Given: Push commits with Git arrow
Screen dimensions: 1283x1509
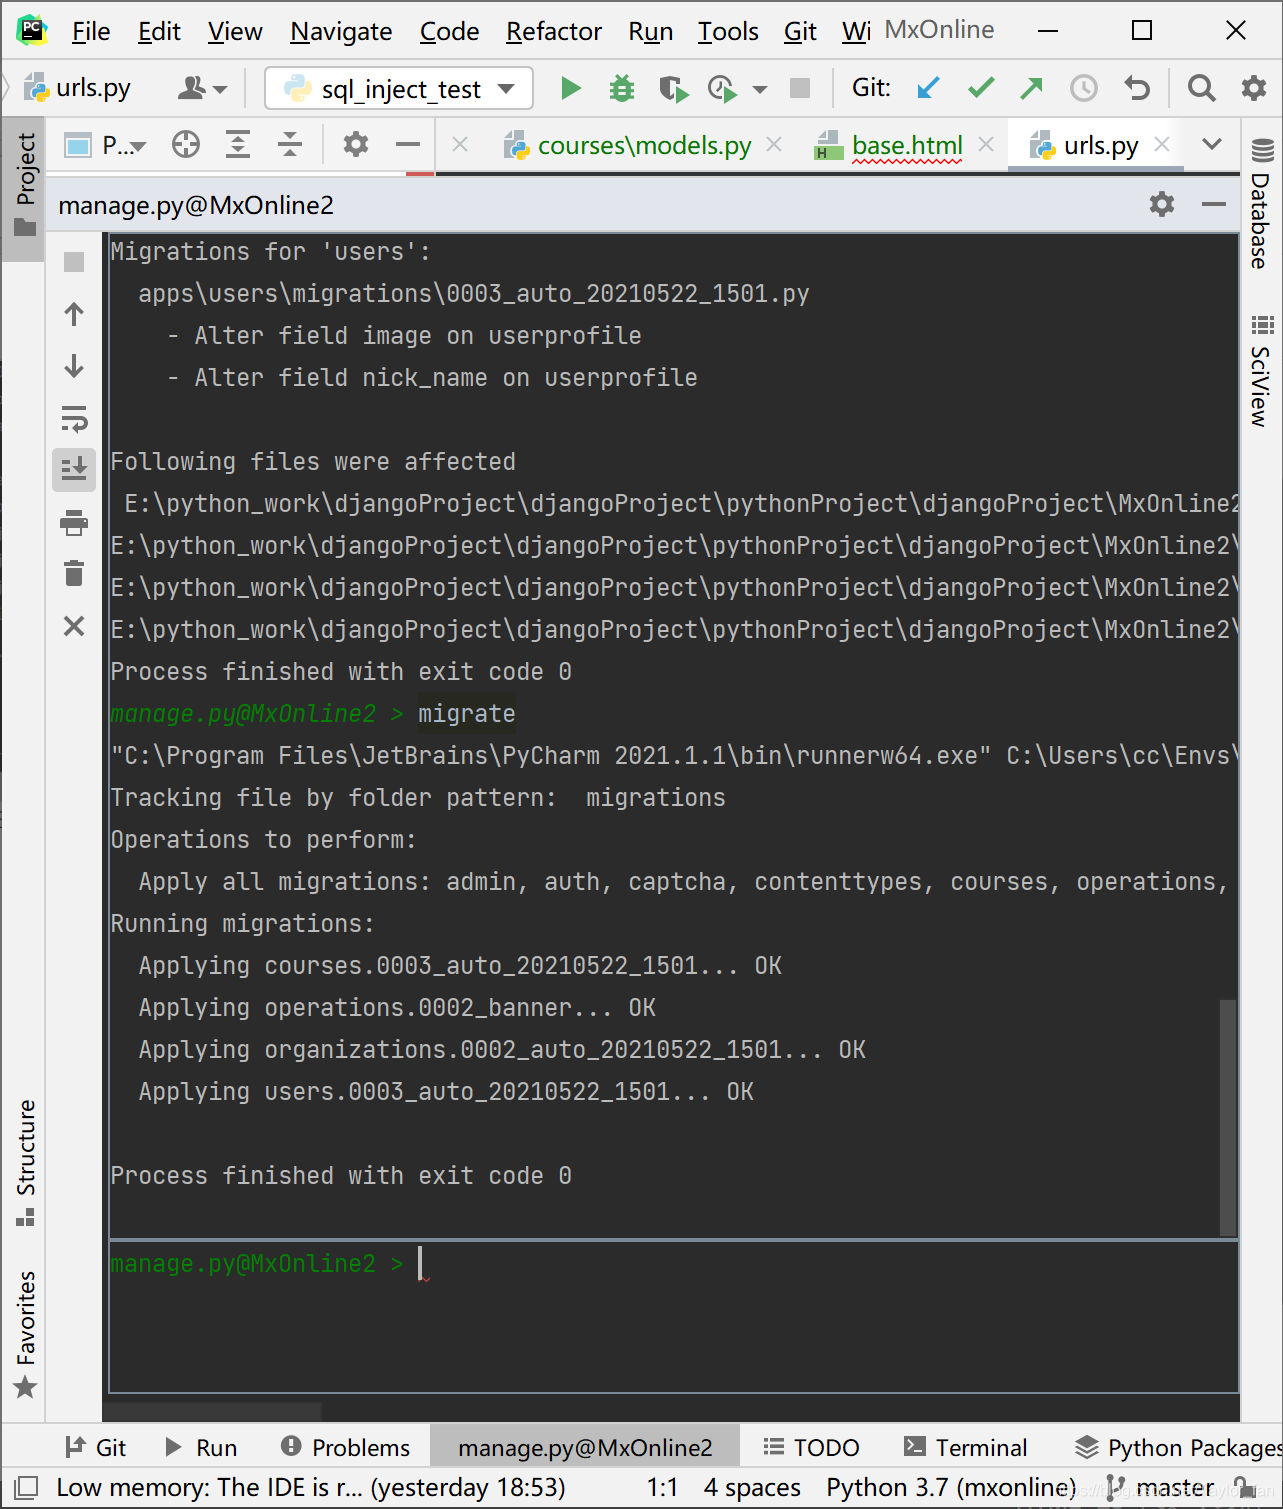Looking at the screenshot, I should pyautogui.click(x=1031, y=88).
